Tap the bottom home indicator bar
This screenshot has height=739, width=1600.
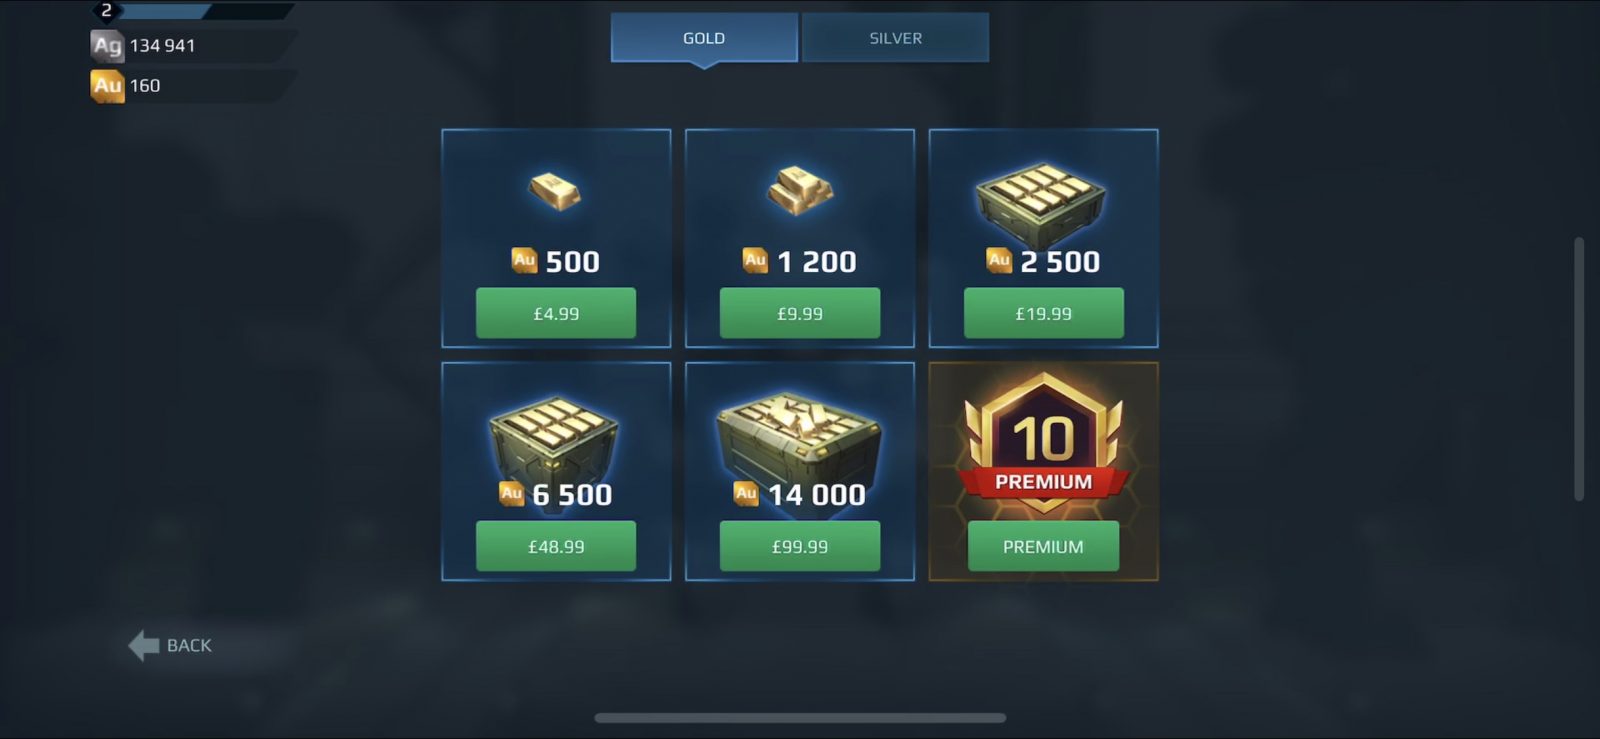tap(800, 718)
